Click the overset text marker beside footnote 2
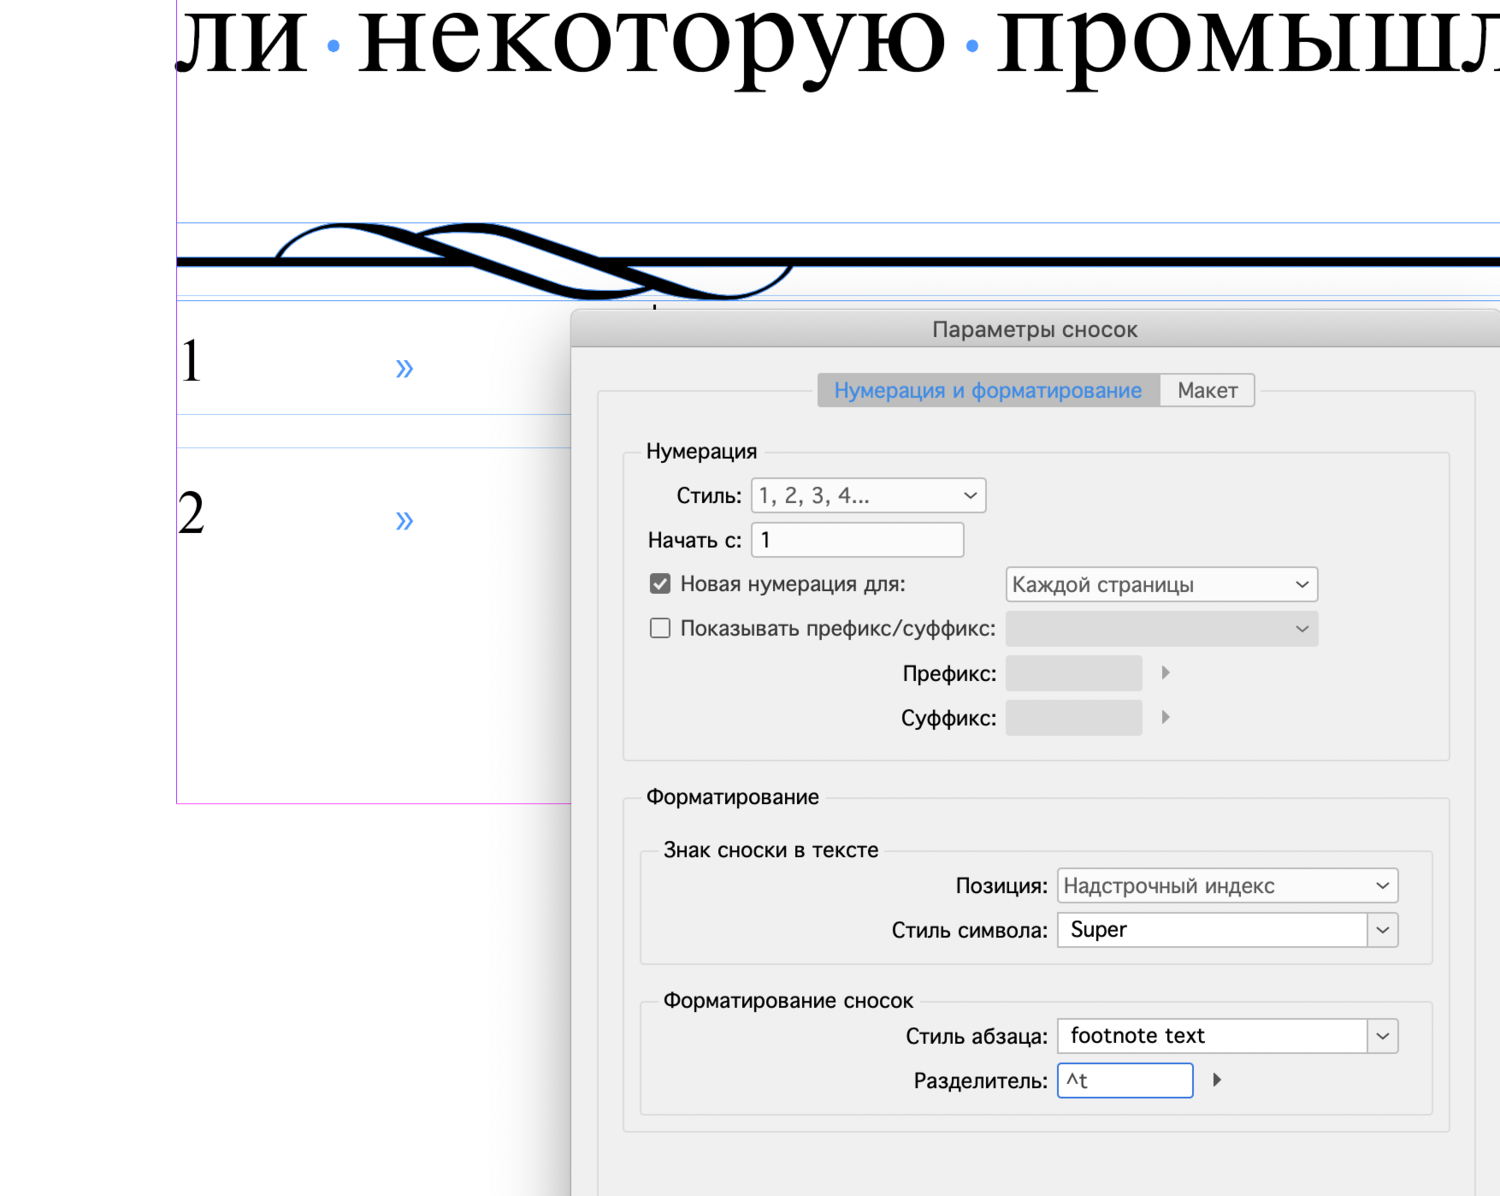The height and width of the screenshot is (1196, 1500). click(404, 519)
